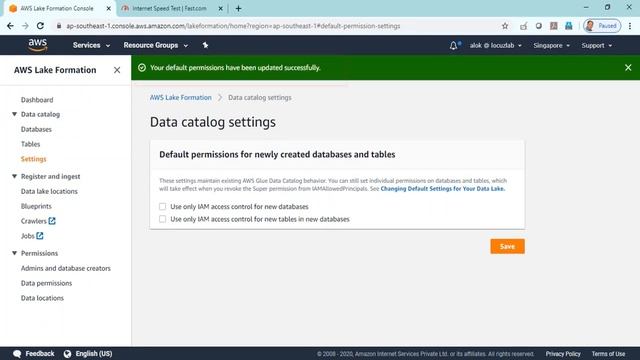Open the notifications bell icon
This screenshot has width=640, height=360.
(x=453, y=45)
